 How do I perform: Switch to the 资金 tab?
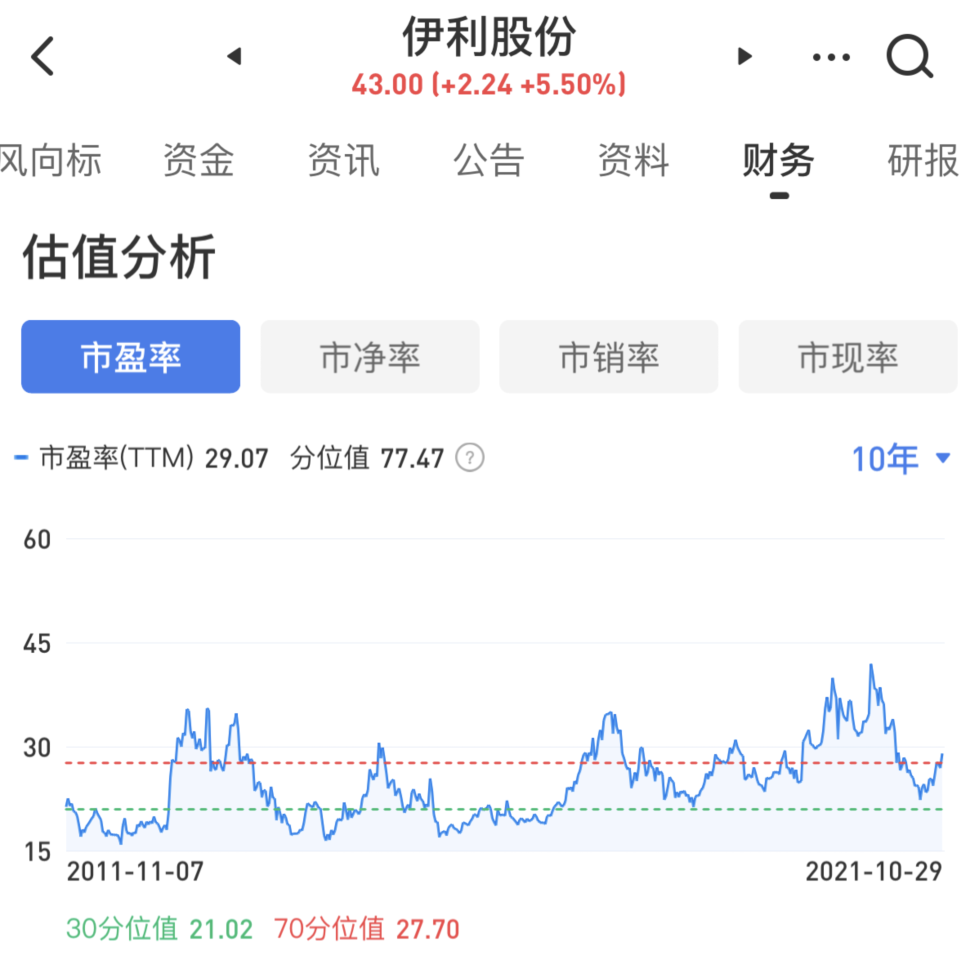[198, 160]
